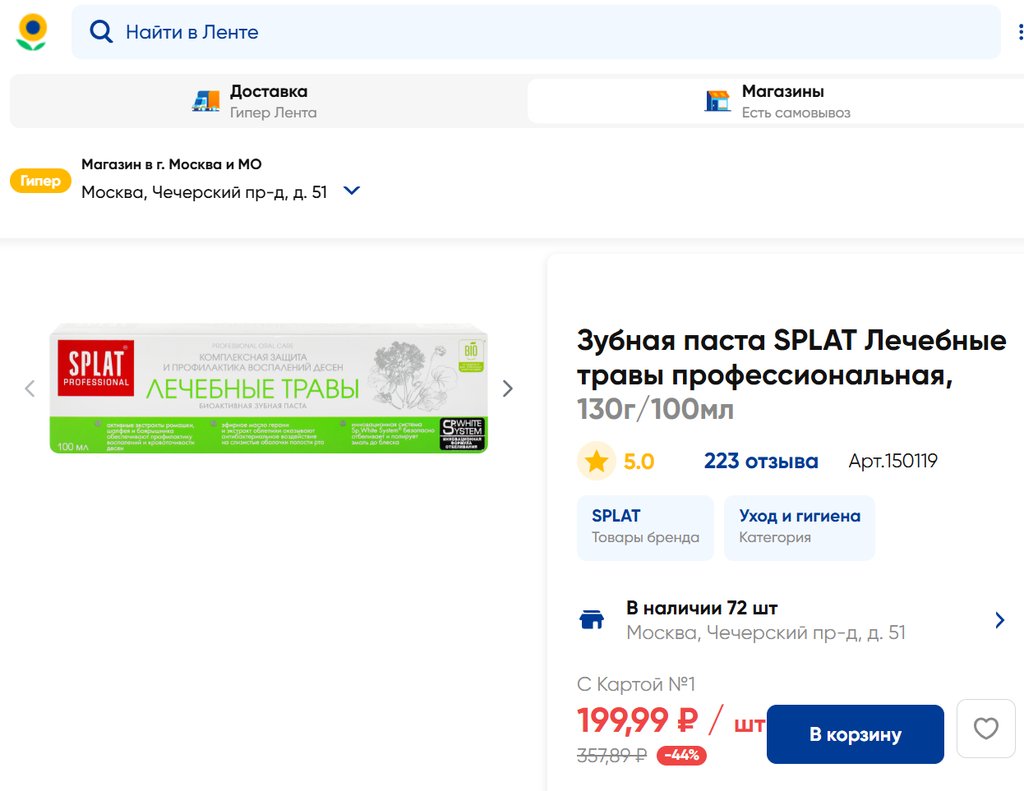Open the 223 отзыва reviews link

(760, 461)
